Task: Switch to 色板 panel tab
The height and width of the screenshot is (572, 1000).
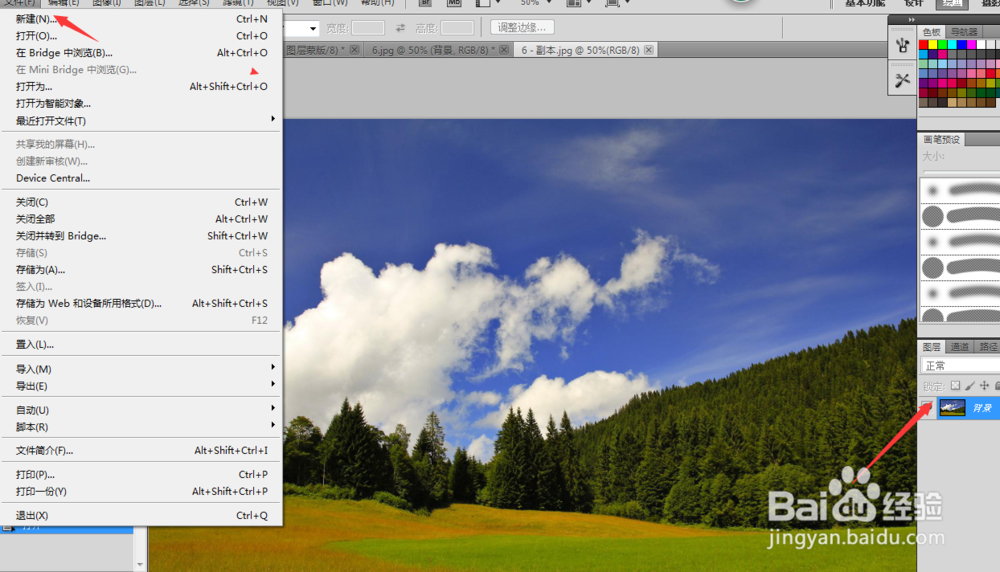Action: click(931, 32)
